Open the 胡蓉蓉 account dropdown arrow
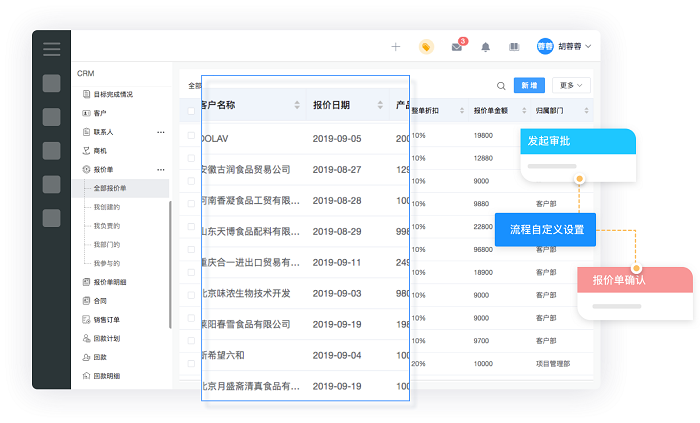The height and width of the screenshot is (423, 700). pos(588,47)
